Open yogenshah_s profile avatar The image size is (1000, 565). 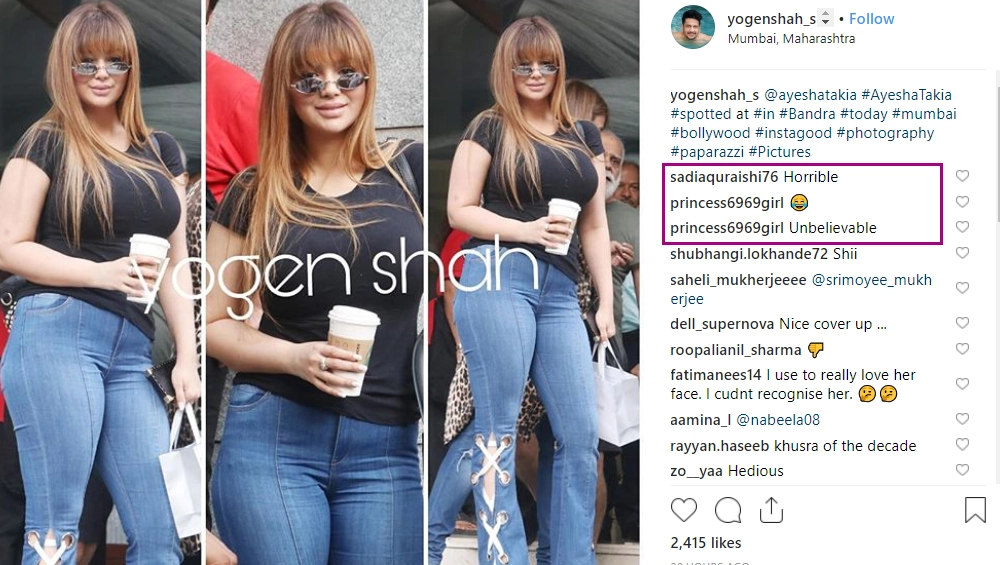point(693,27)
